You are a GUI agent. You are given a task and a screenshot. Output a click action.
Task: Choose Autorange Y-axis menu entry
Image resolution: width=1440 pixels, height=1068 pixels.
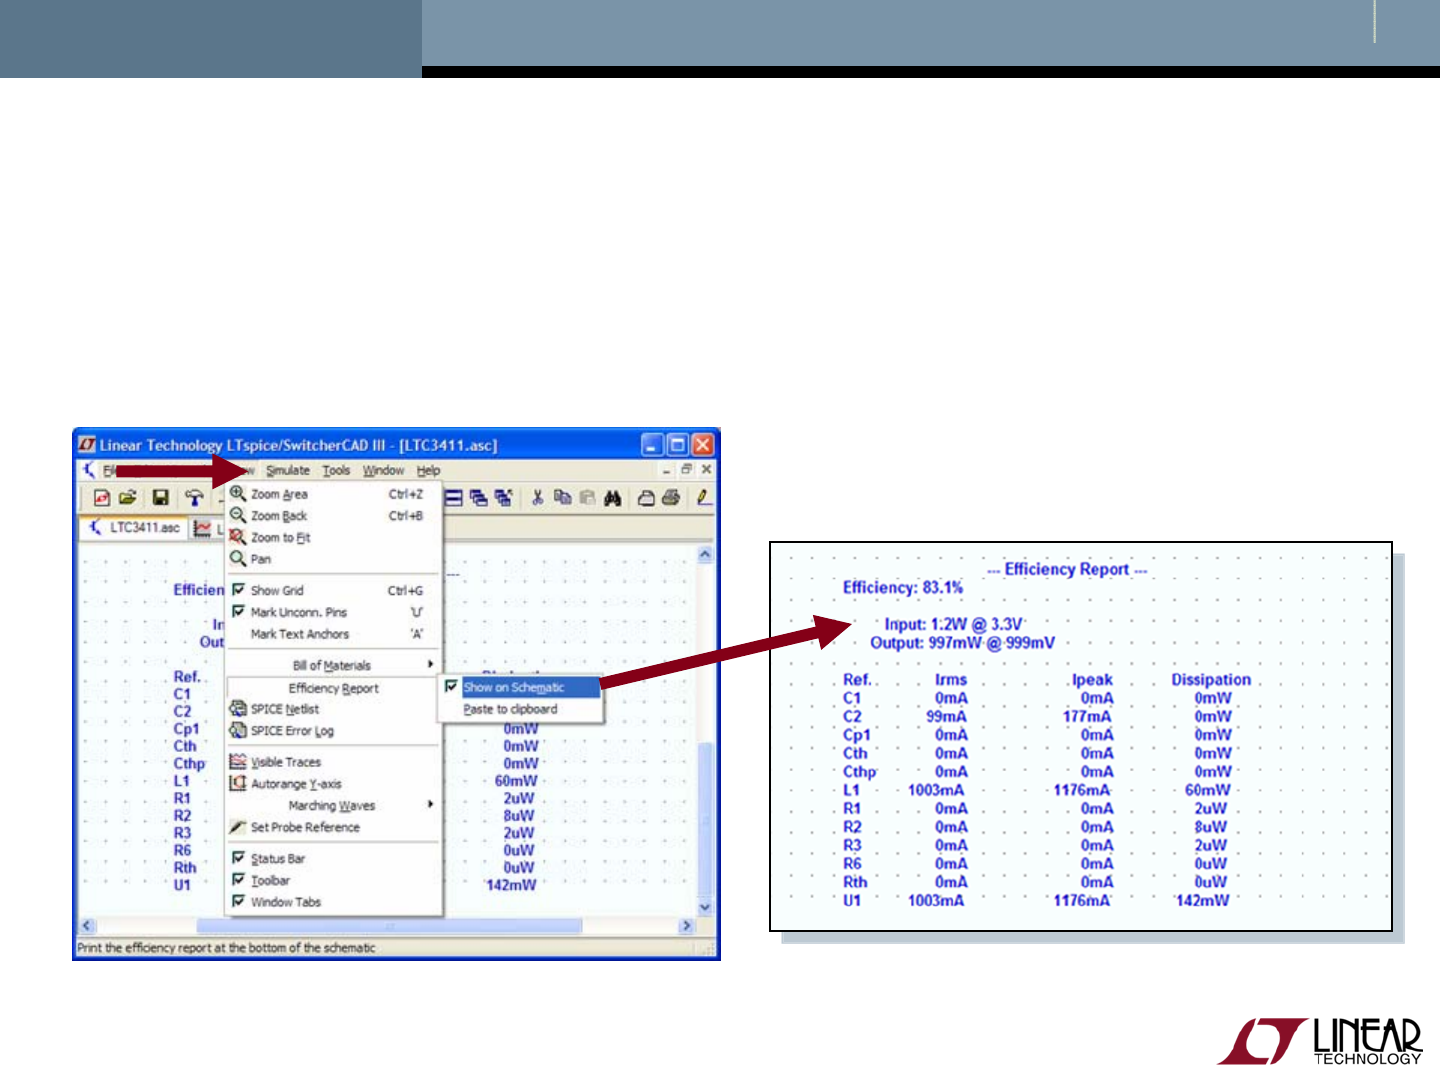click(x=334, y=784)
